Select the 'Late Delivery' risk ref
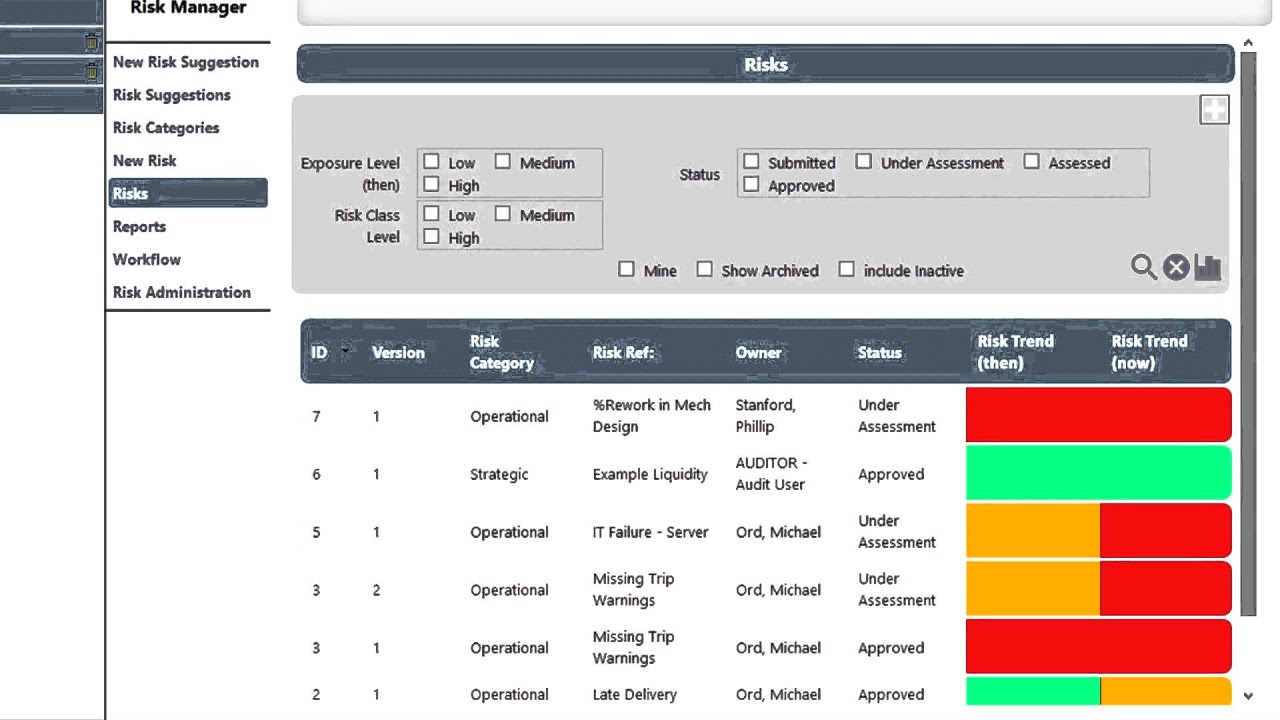The image size is (1280, 720). (x=635, y=694)
